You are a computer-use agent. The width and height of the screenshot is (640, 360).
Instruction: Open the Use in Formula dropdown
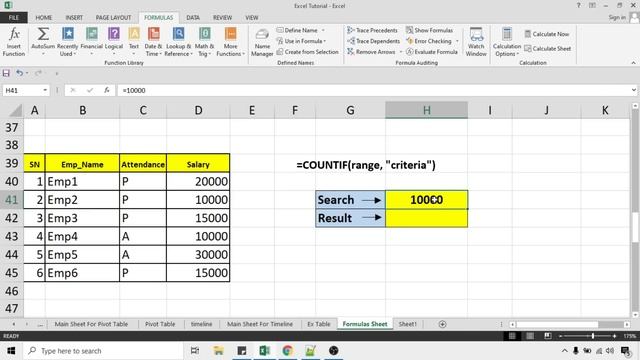pos(301,41)
